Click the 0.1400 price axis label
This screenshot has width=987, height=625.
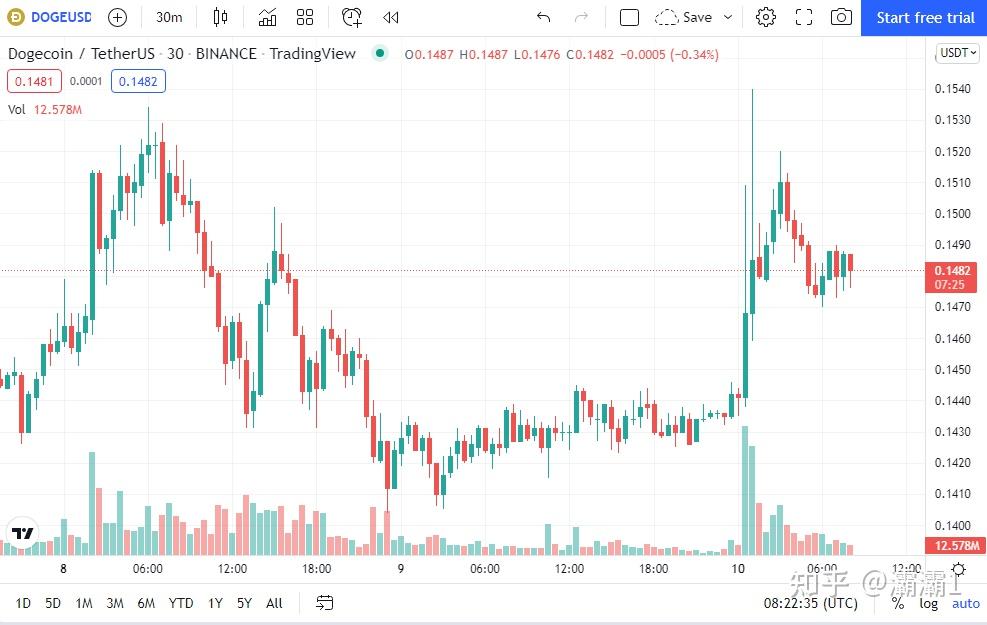coord(952,525)
